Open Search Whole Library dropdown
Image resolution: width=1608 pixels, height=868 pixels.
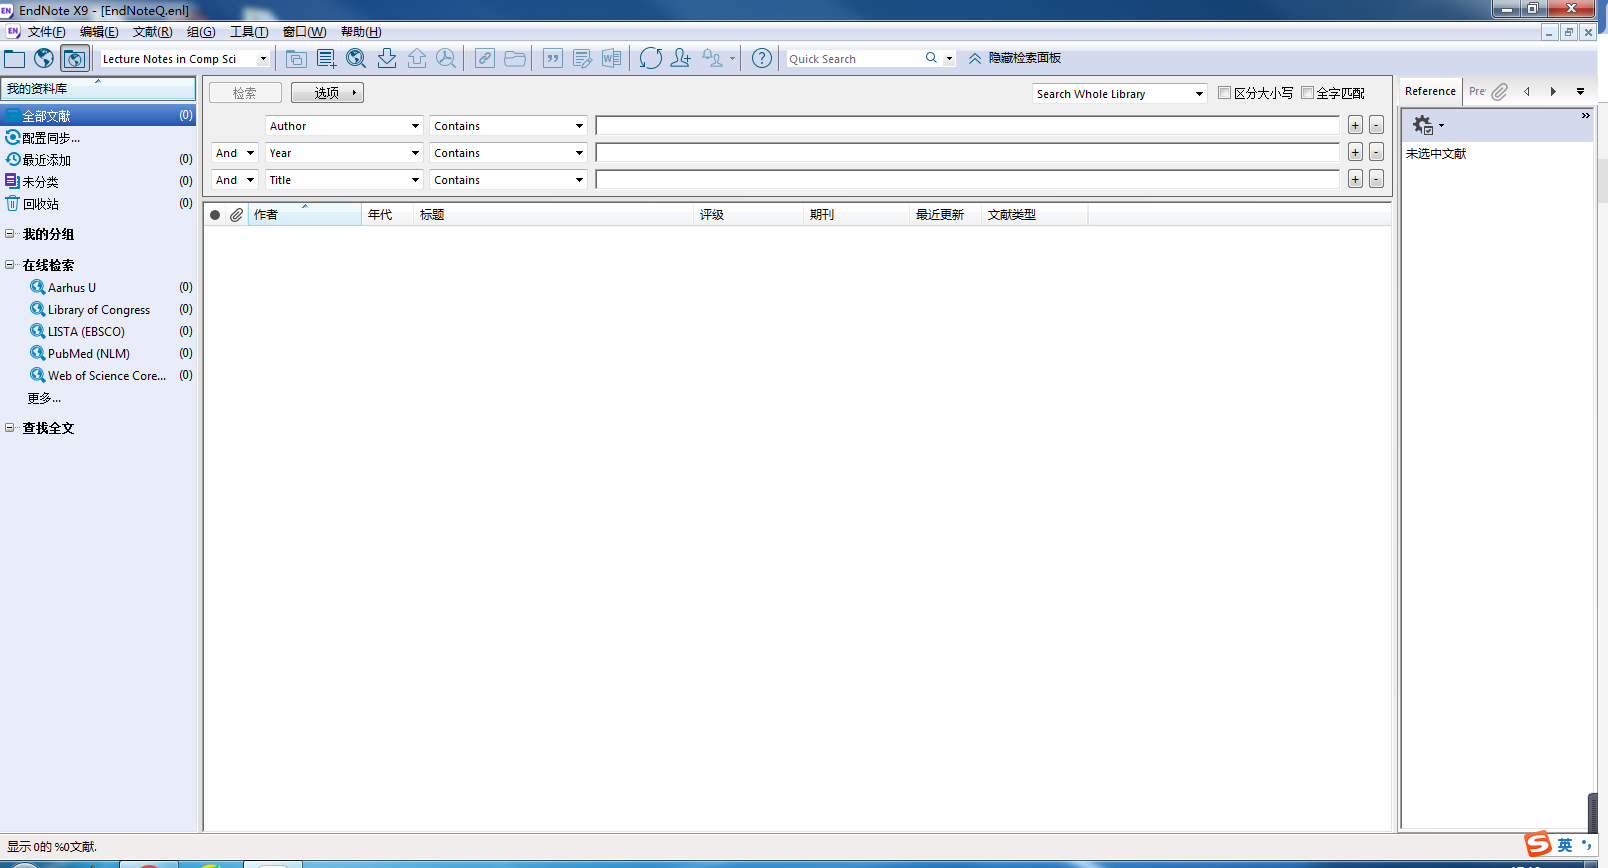pos(1199,94)
